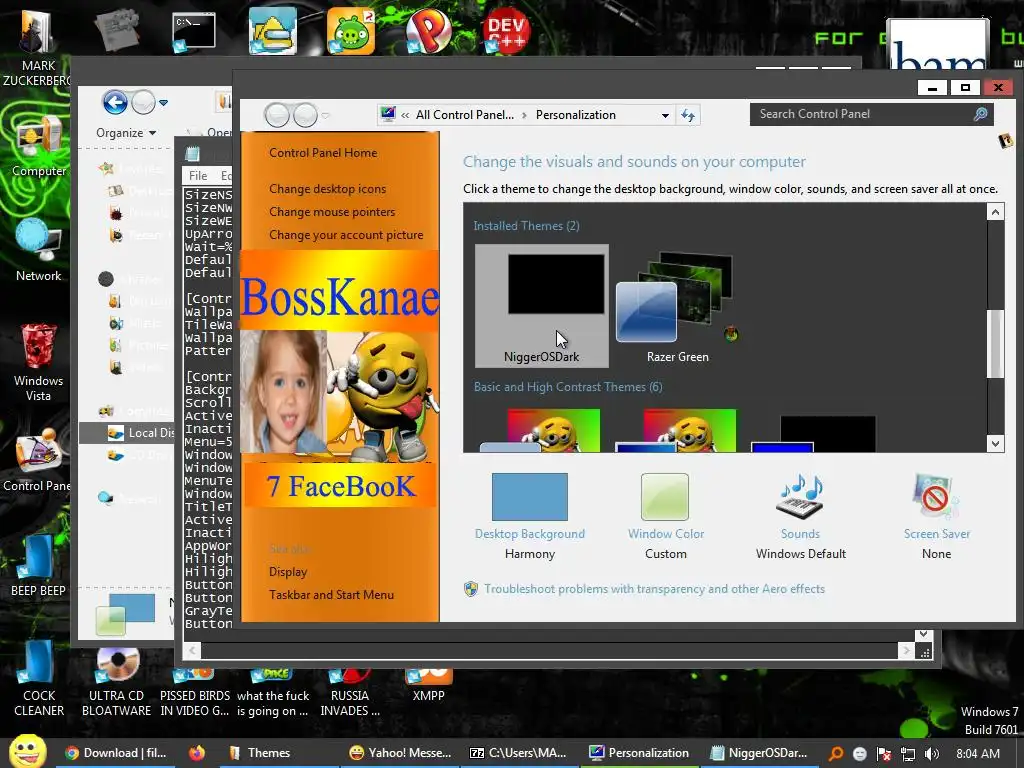This screenshot has width=1024, height=768.
Task: Click the Sounds keyboard-and-notes icon
Action: coord(801,497)
